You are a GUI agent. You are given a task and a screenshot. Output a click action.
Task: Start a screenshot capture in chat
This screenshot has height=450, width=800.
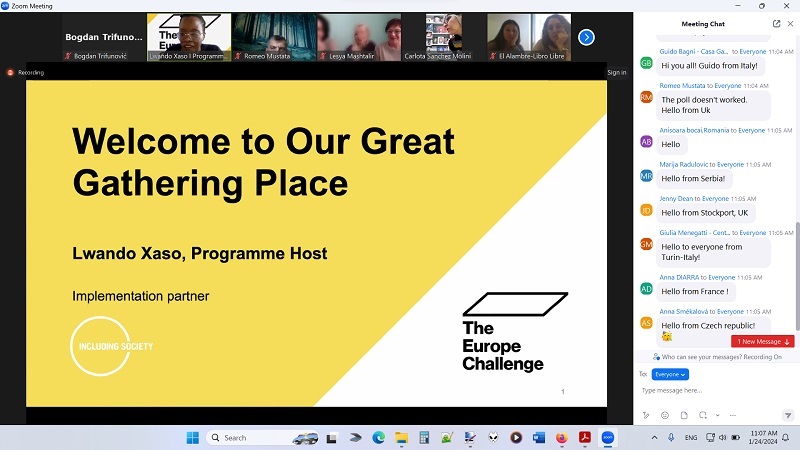(x=703, y=415)
